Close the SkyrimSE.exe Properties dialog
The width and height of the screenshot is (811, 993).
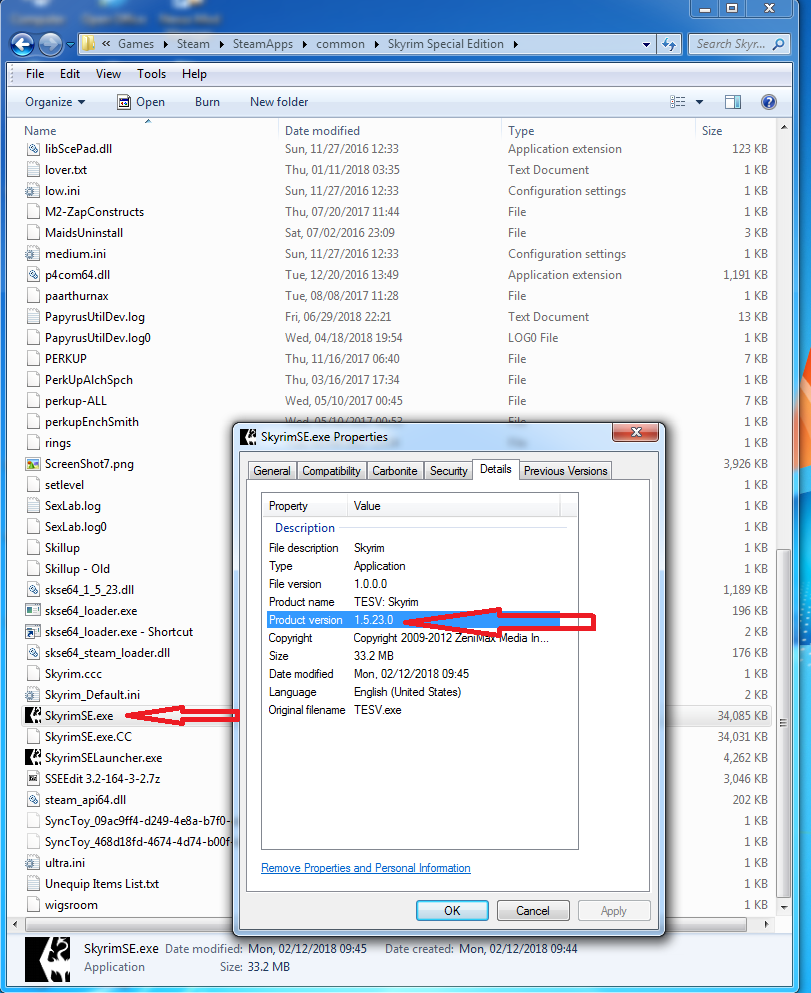[636, 432]
